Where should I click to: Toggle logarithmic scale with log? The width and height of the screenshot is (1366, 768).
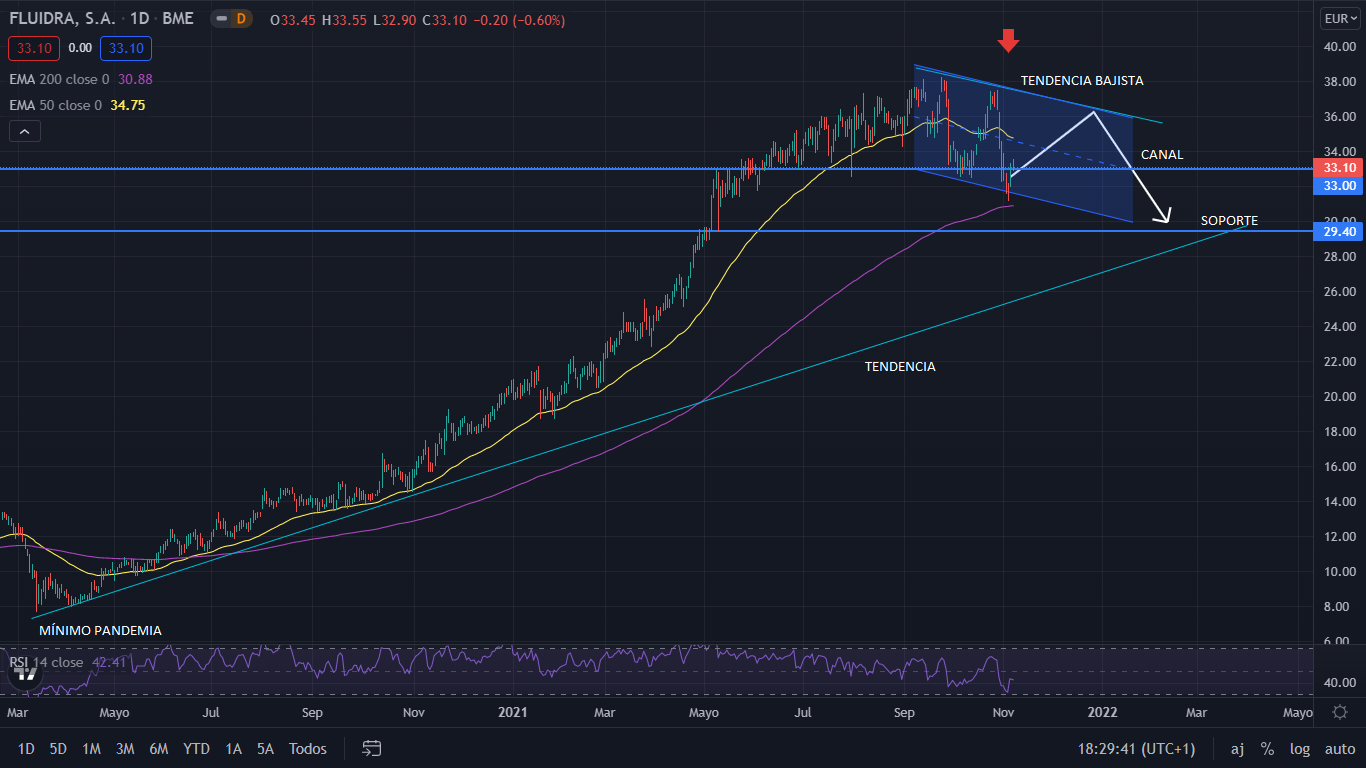point(1299,748)
